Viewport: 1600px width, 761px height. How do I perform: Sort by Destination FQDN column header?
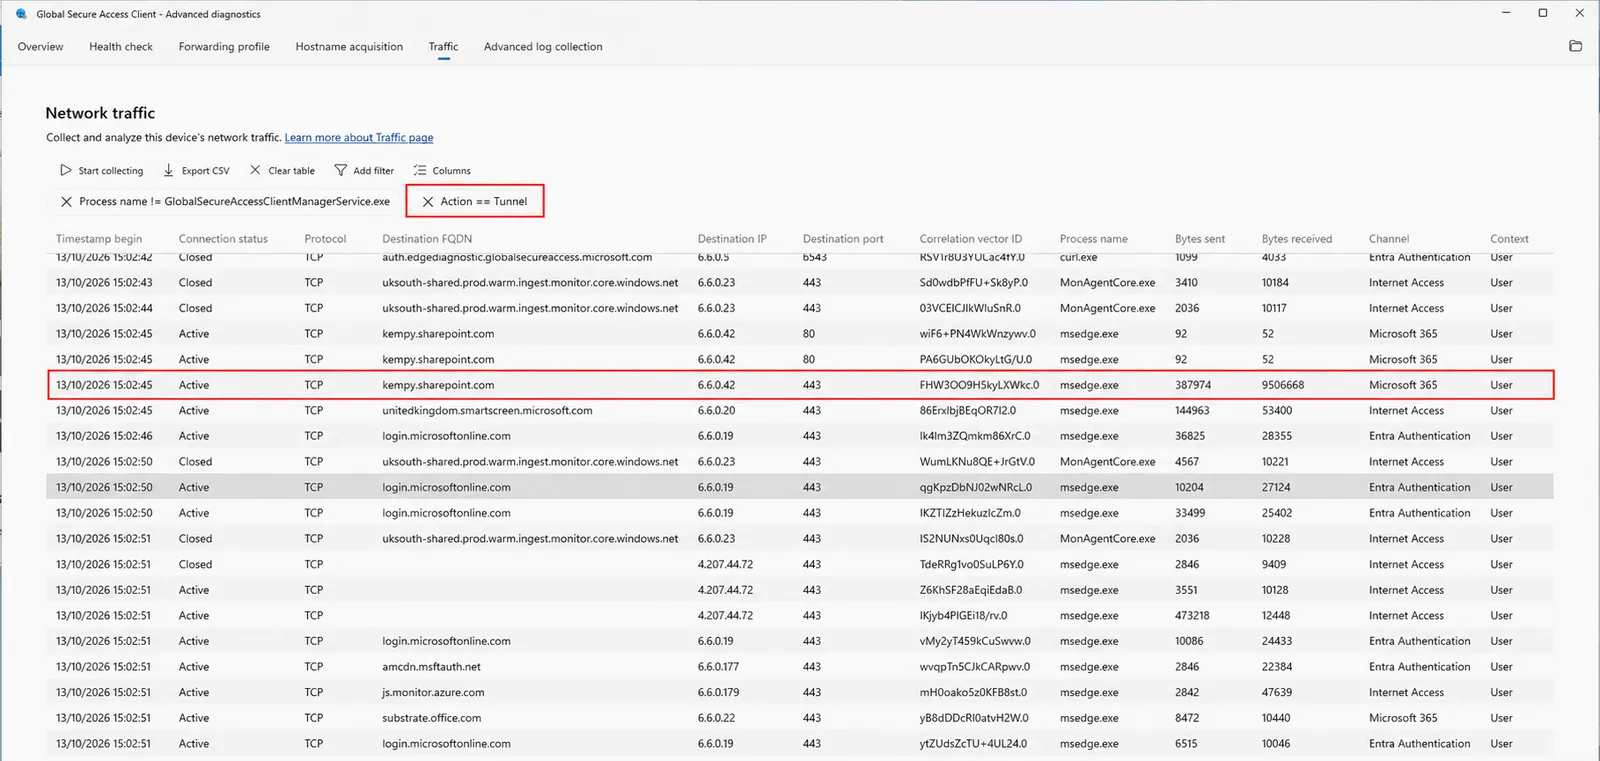427,239
